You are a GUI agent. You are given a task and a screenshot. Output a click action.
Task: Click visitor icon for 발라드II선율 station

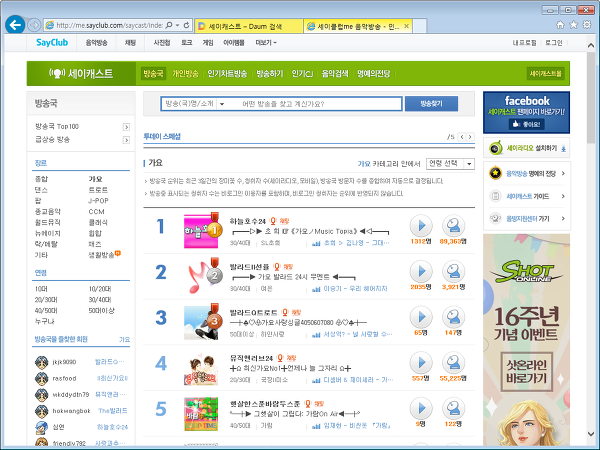pos(453,271)
